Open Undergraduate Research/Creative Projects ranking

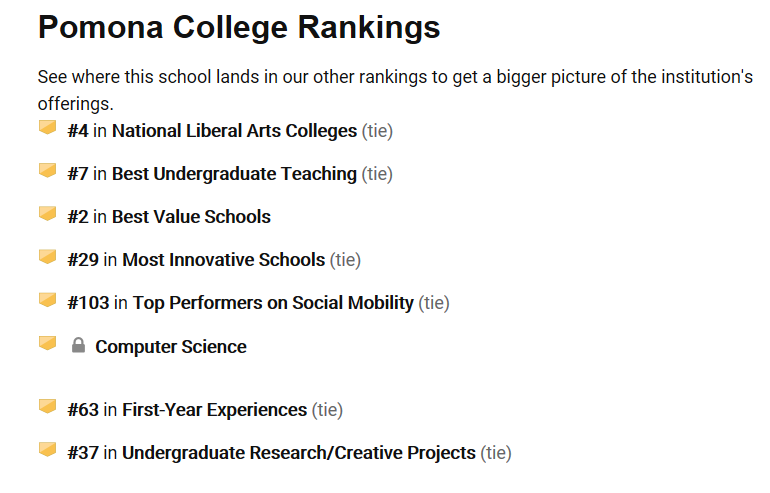coord(298,453)
